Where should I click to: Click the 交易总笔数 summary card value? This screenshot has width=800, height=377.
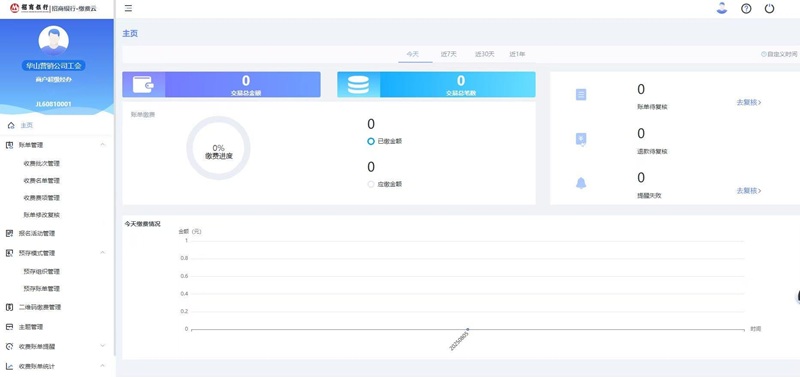click(x=461, y=81)
